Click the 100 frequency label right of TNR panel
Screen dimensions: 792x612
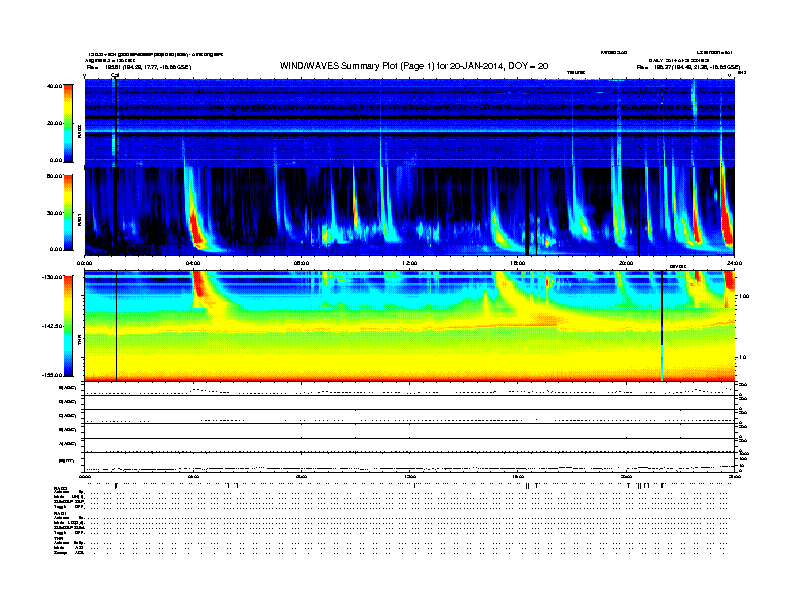744,296
